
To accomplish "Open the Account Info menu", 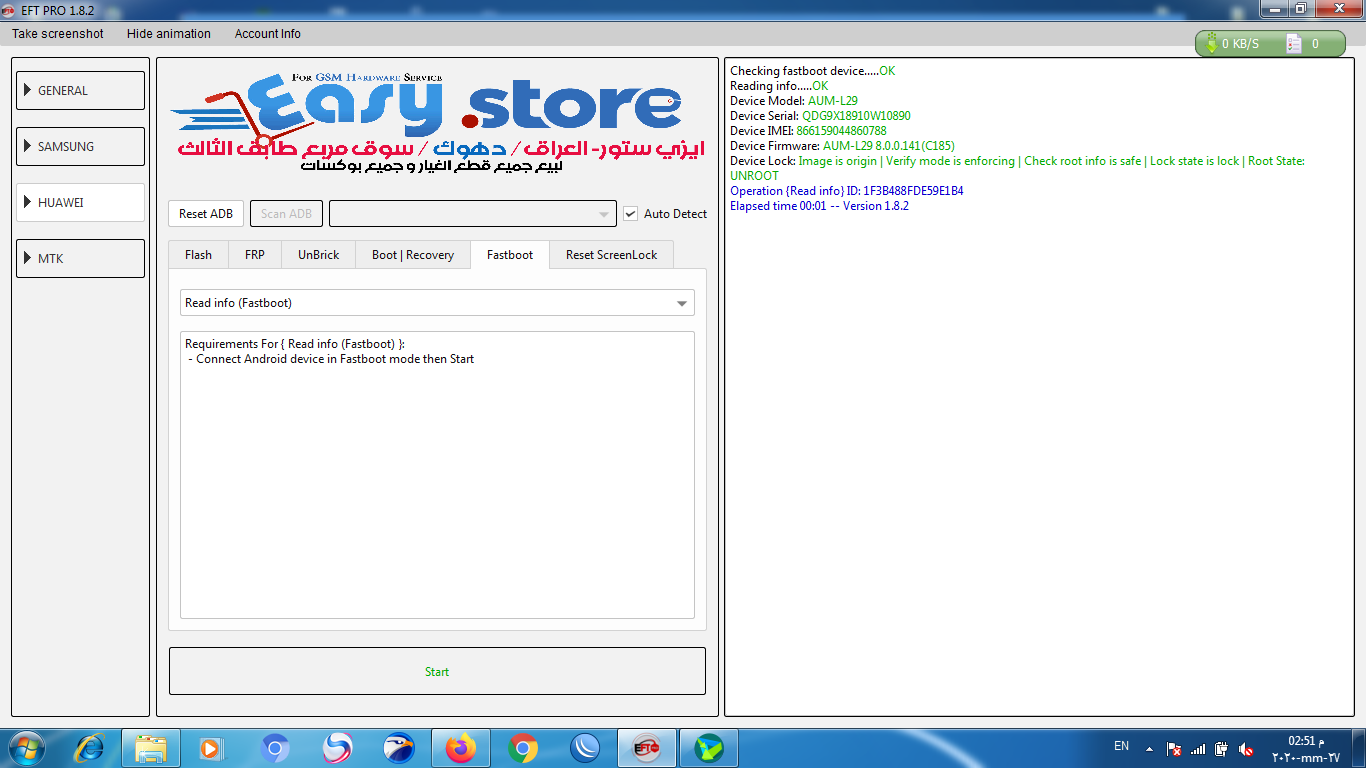I will (268, 34).
